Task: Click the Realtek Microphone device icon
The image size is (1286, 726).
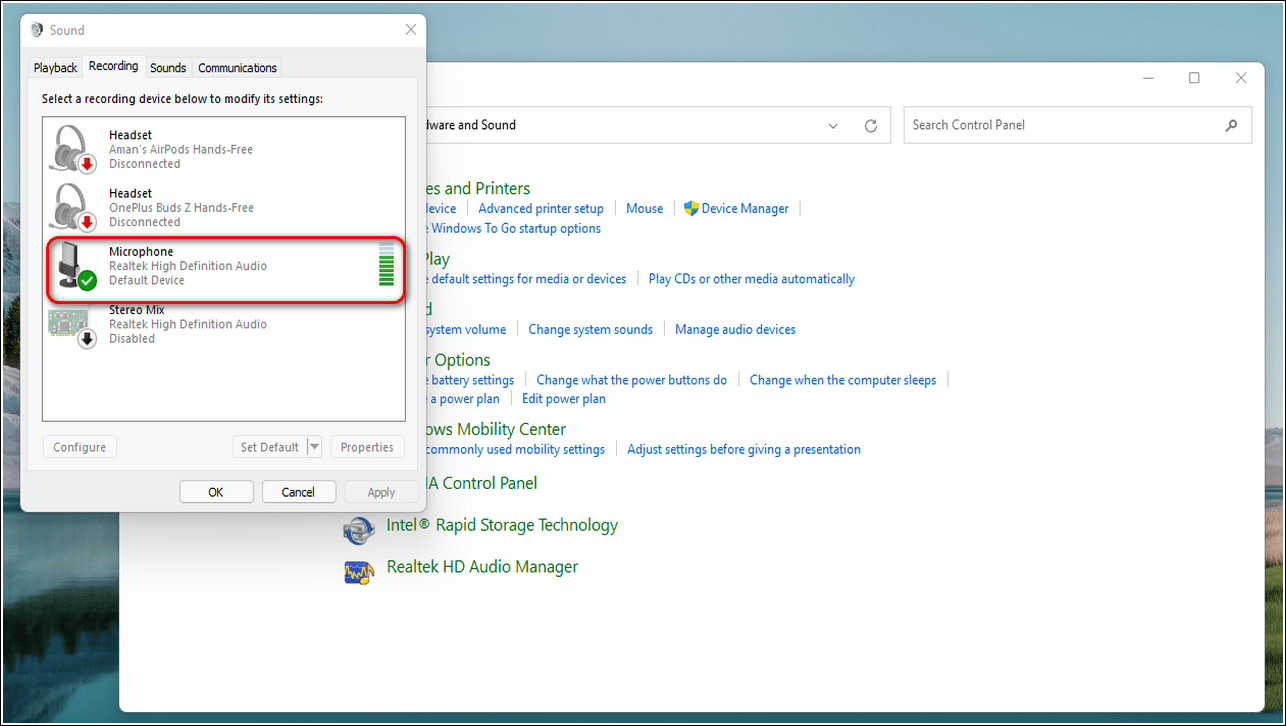Action: pyautogui.click(x=73, y=266)
